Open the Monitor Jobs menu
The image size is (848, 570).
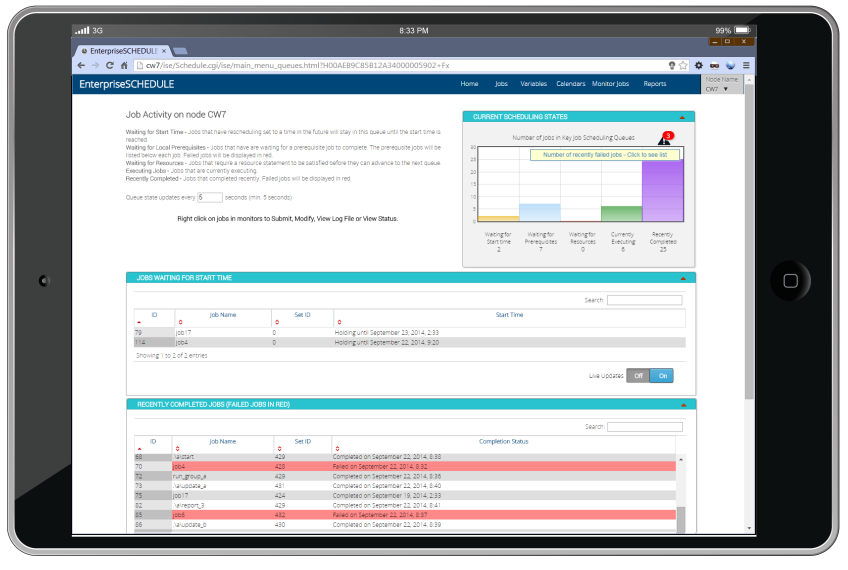tap(610, 84)
